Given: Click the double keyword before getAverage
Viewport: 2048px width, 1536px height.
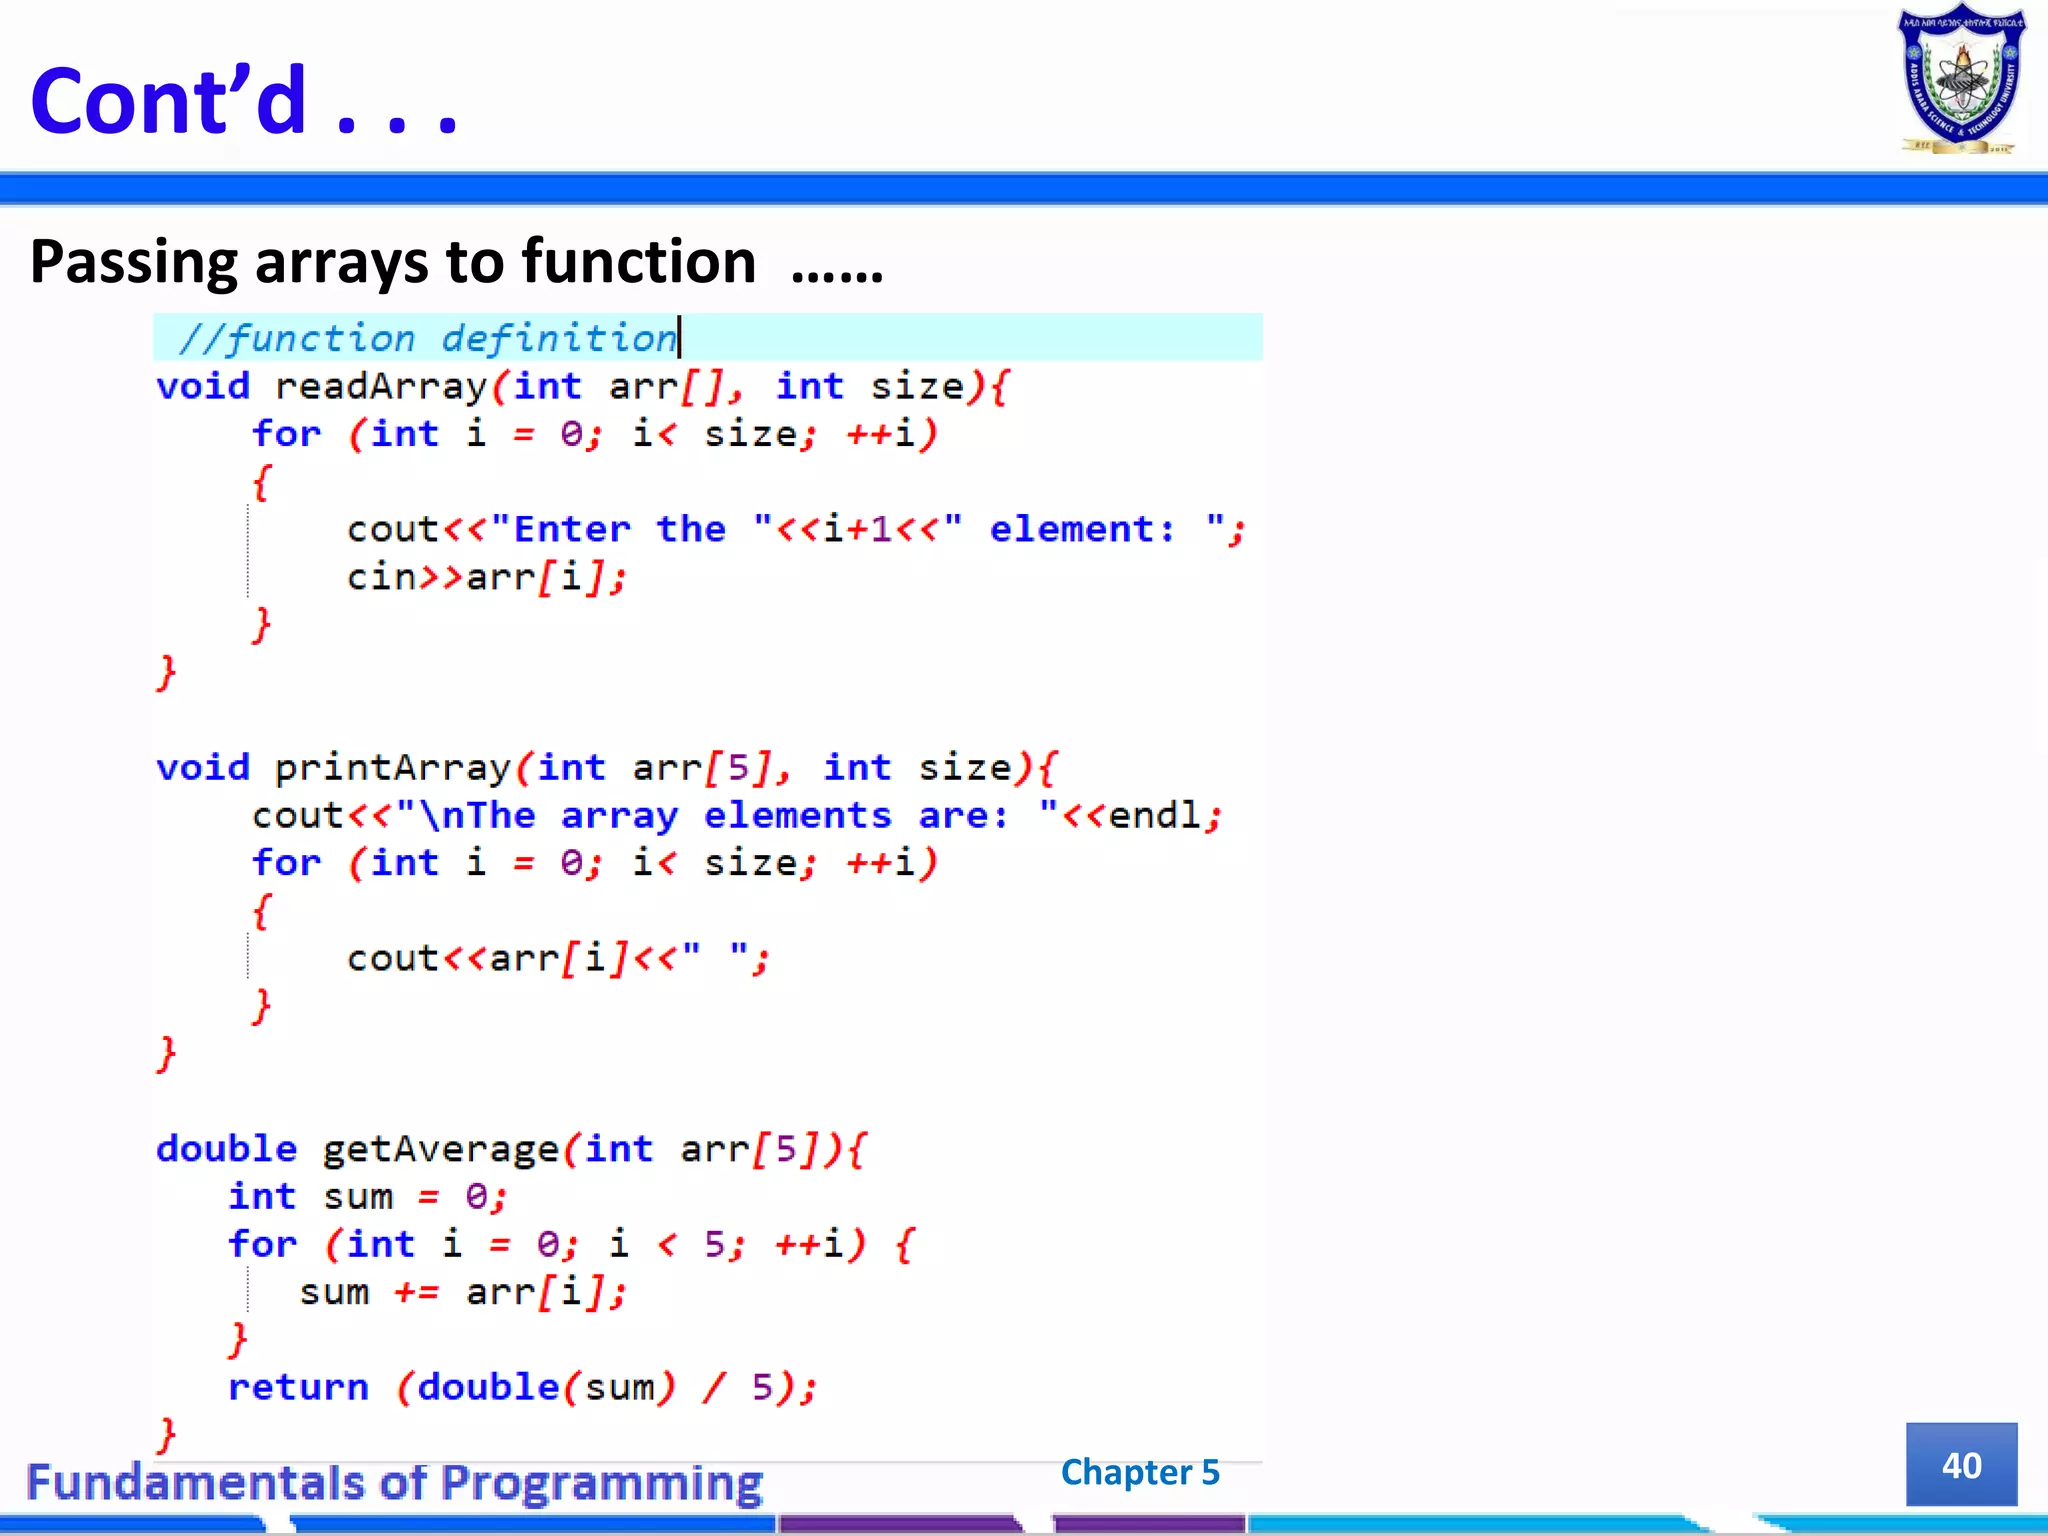Looking at the screenshot, I should click(227, 1149).
